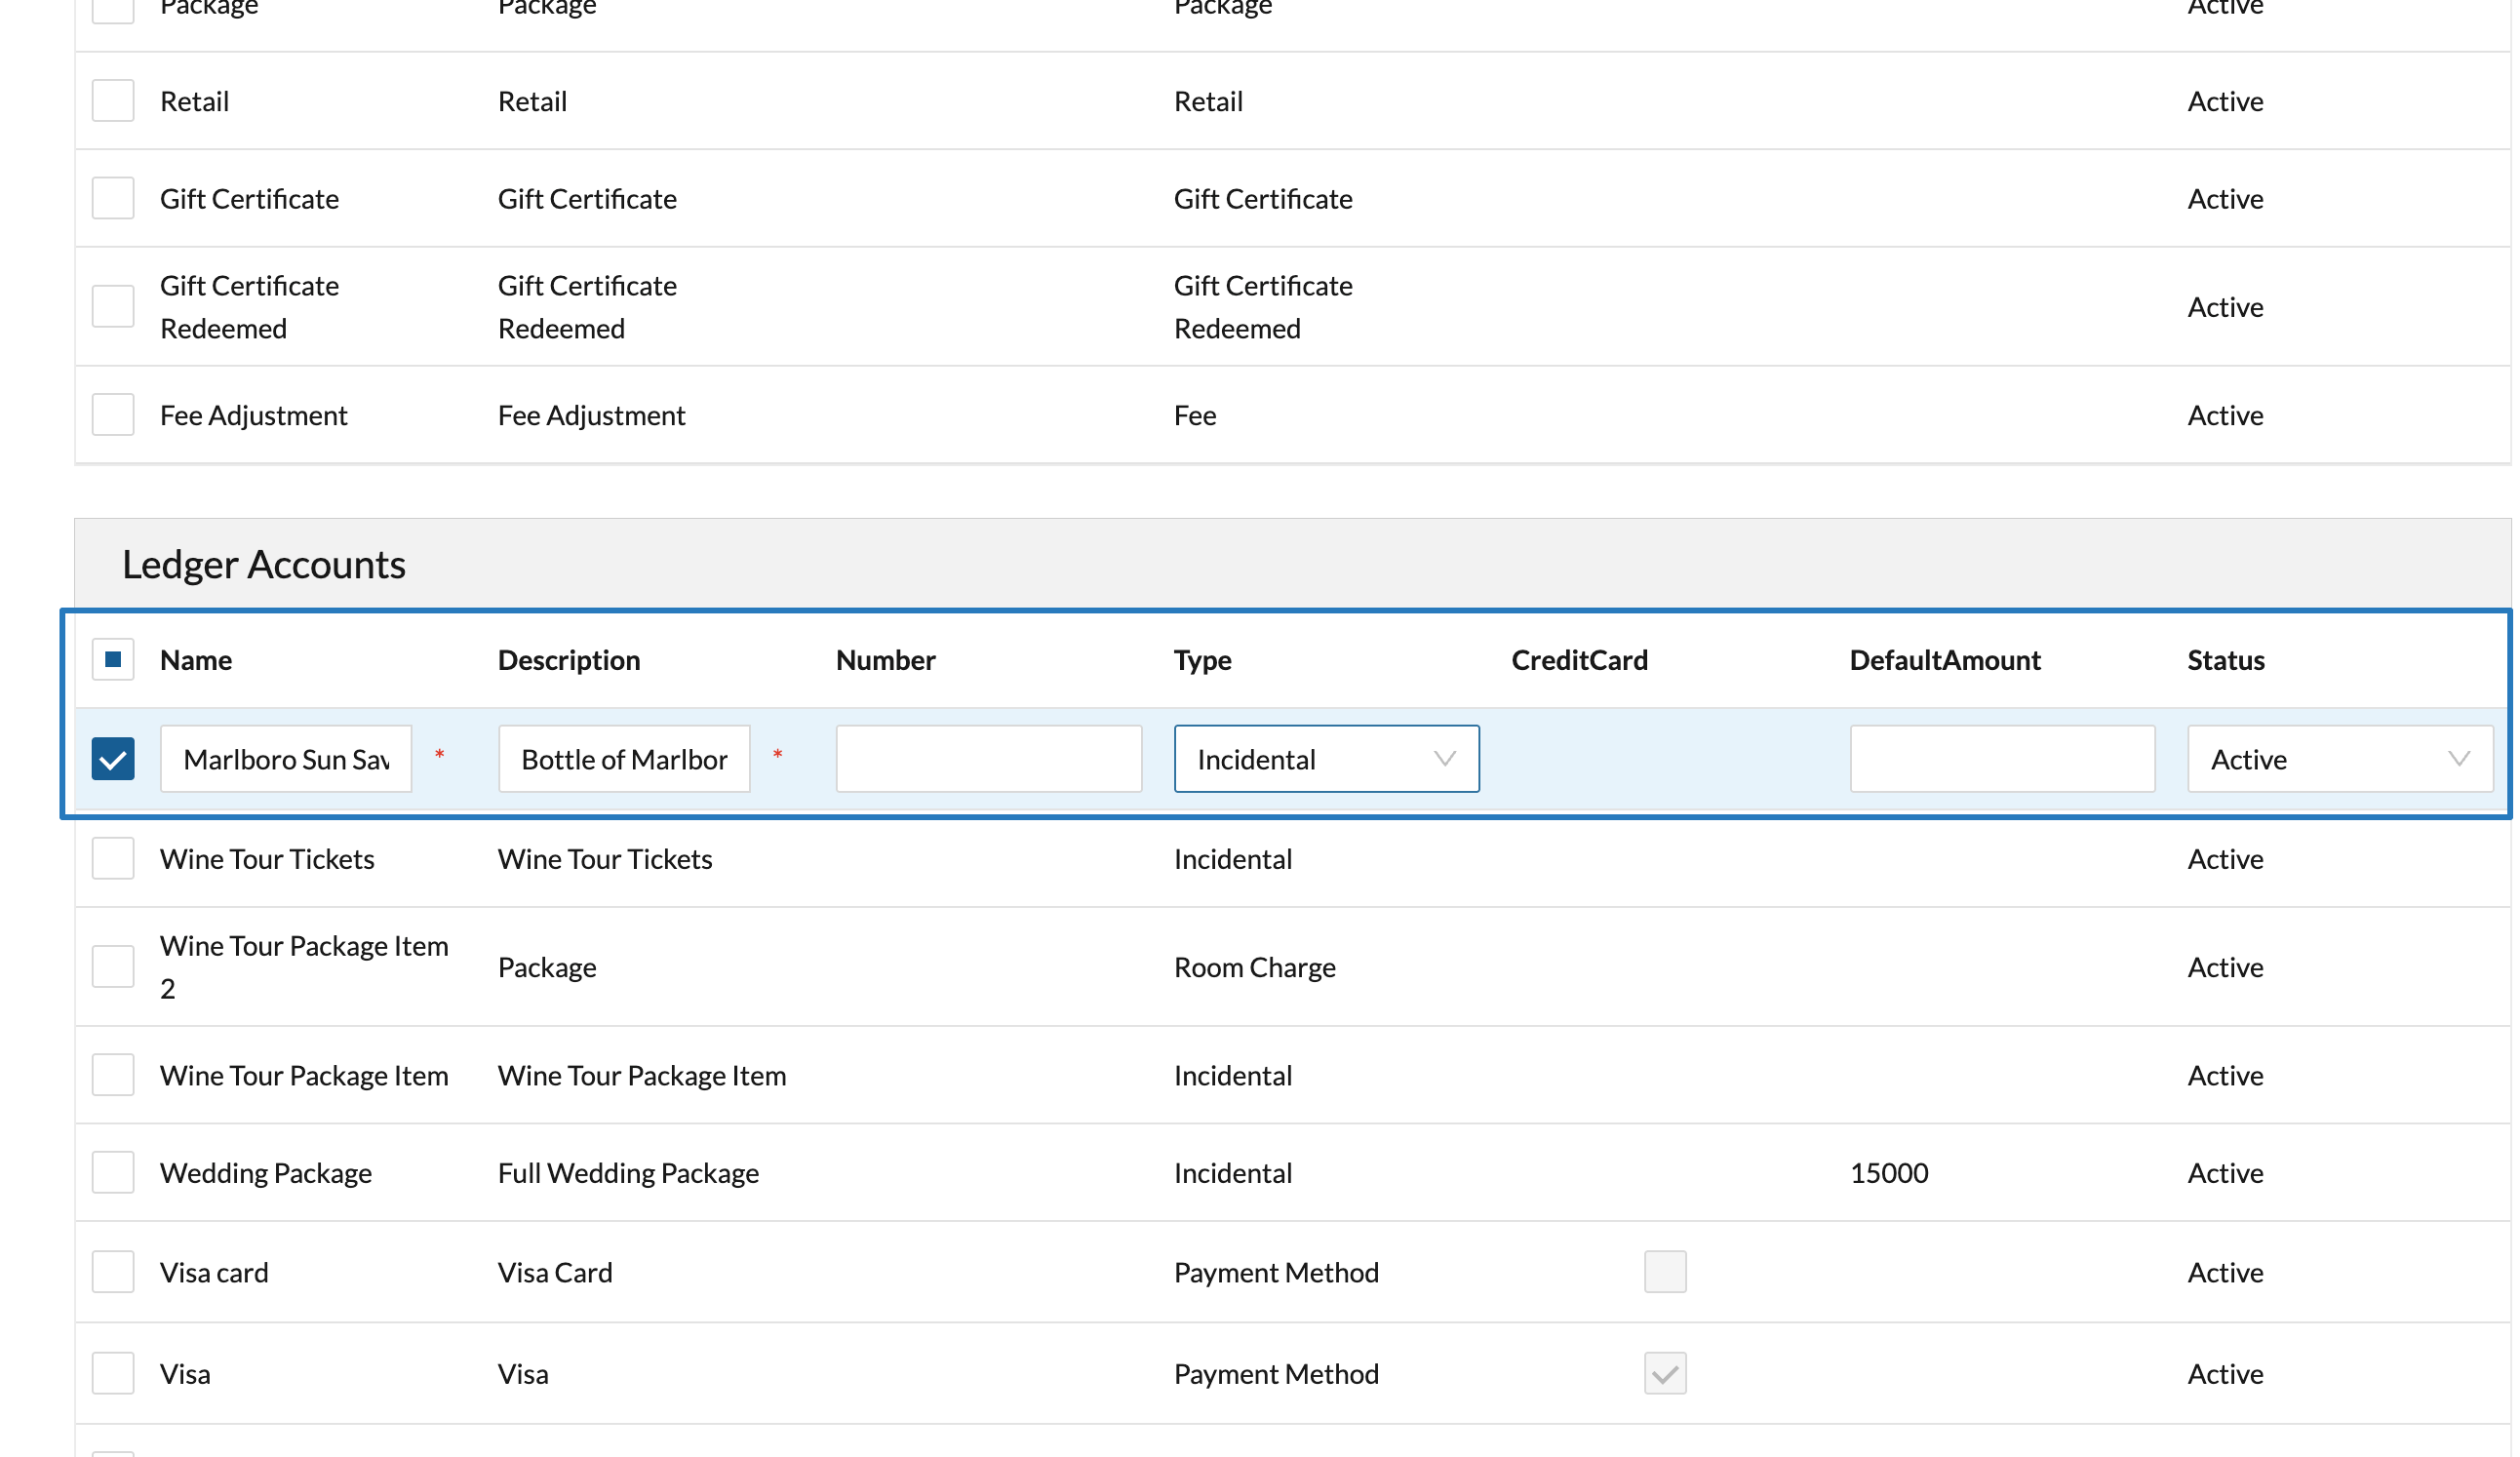Viewport: 2520px width, 1457px height.
Task: Click the Status column header
Action: (2225, 660)
